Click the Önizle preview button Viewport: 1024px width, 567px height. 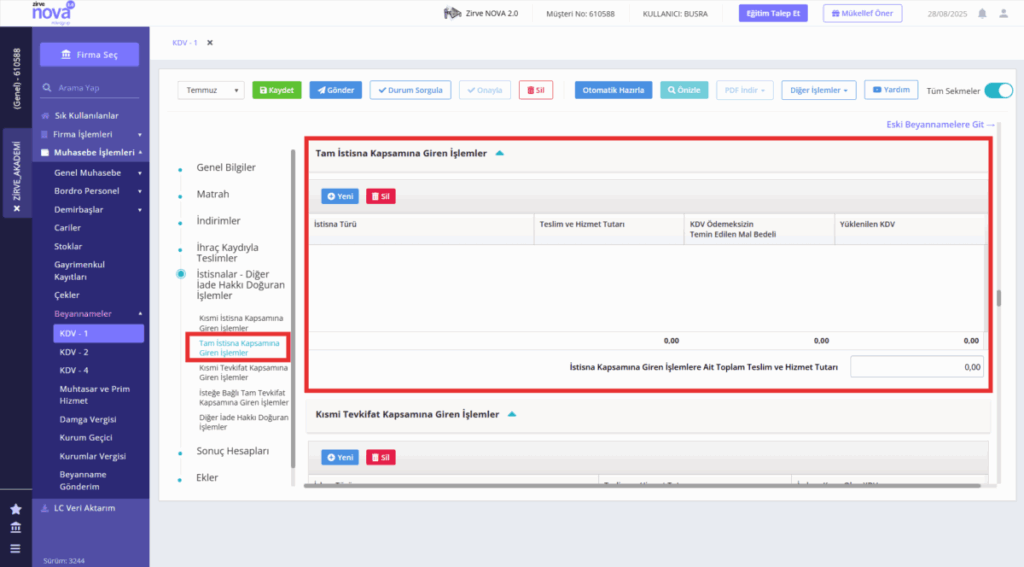tap(684, 90)
